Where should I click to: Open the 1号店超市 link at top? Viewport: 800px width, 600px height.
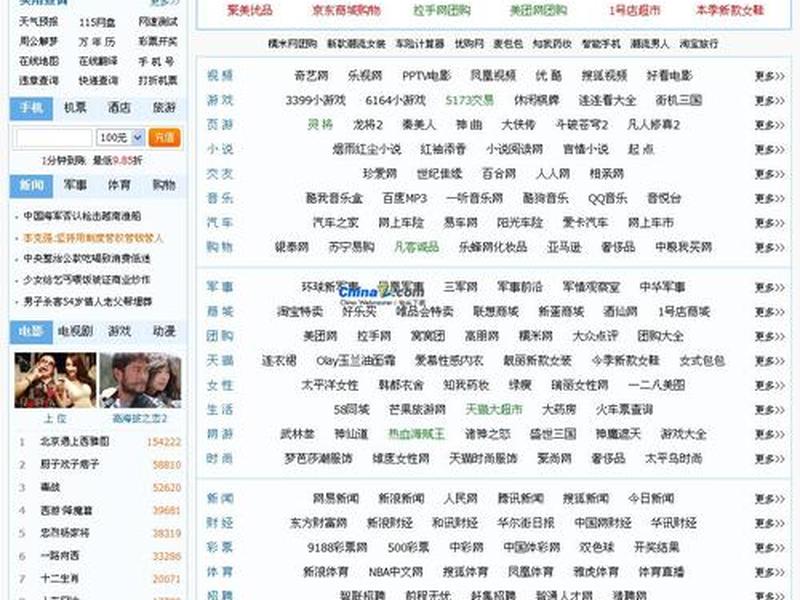(x=635, y=10)
